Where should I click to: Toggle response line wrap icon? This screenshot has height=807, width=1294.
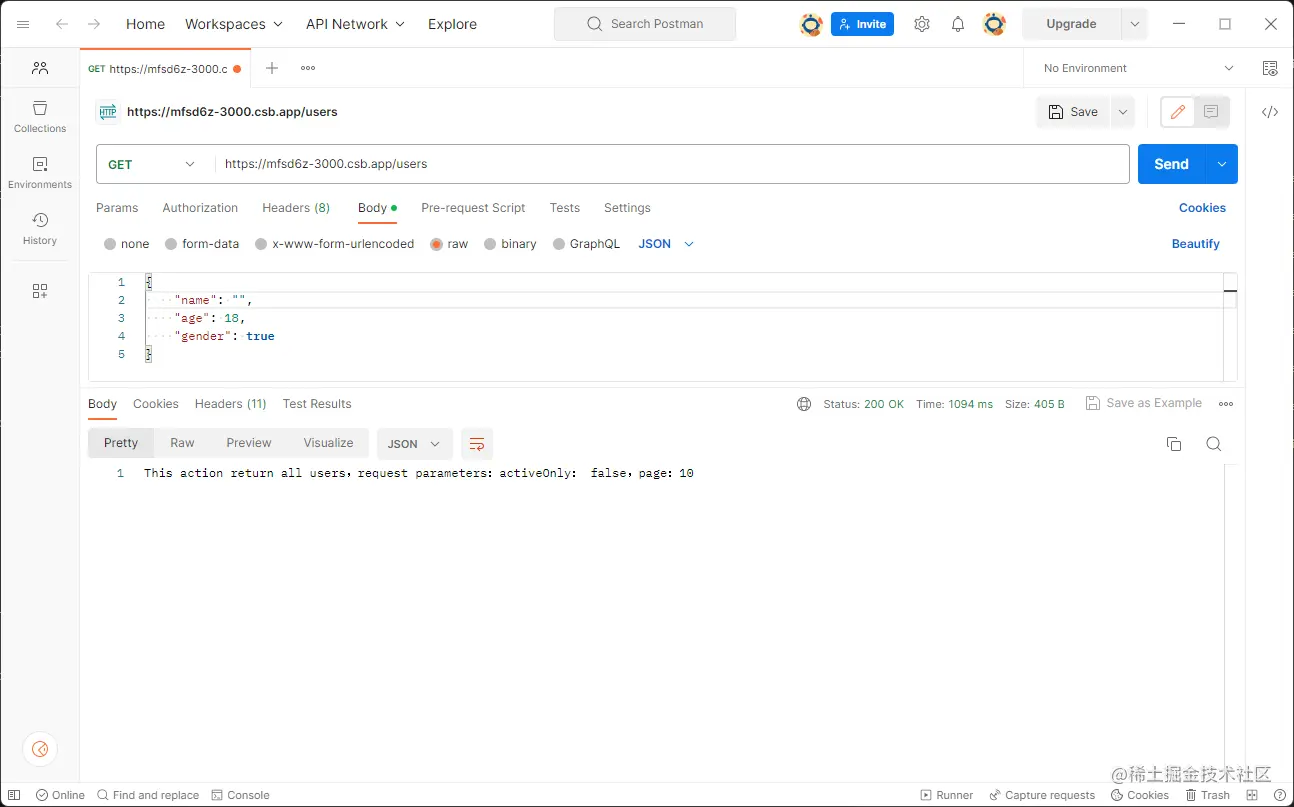point(477,444)
